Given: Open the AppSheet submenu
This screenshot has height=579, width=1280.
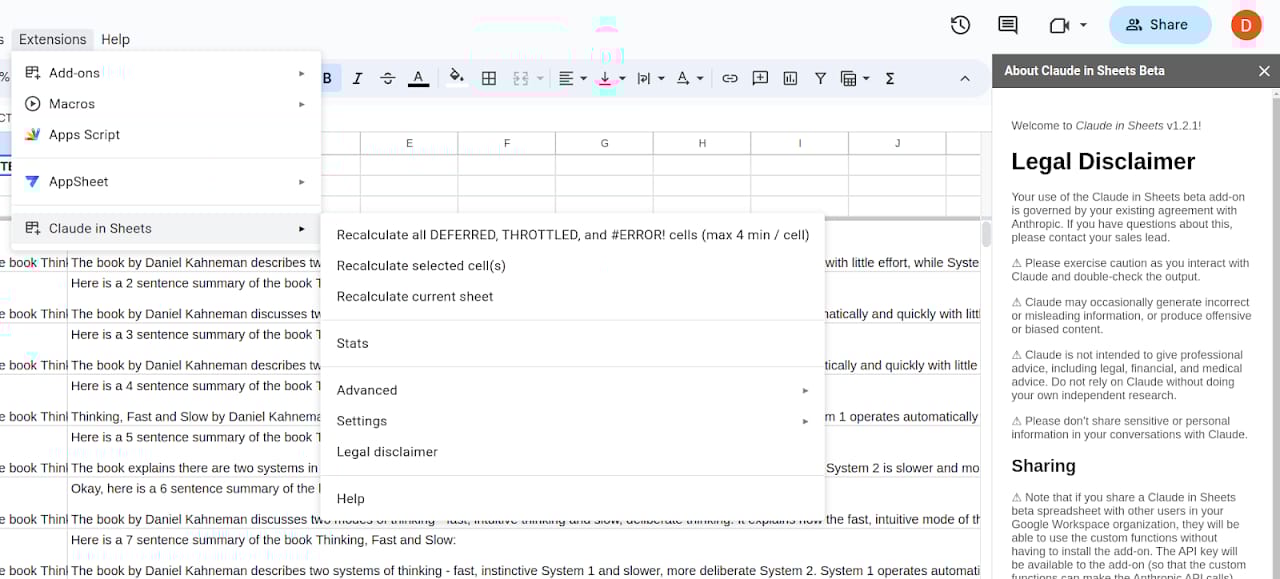Looking at the screenshot, I should (166, 182).
